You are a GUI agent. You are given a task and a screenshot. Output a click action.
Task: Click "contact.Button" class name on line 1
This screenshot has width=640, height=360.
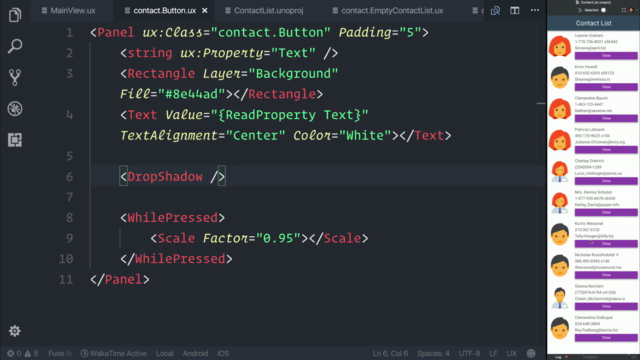pyautogui.click(x=271, y=32)
